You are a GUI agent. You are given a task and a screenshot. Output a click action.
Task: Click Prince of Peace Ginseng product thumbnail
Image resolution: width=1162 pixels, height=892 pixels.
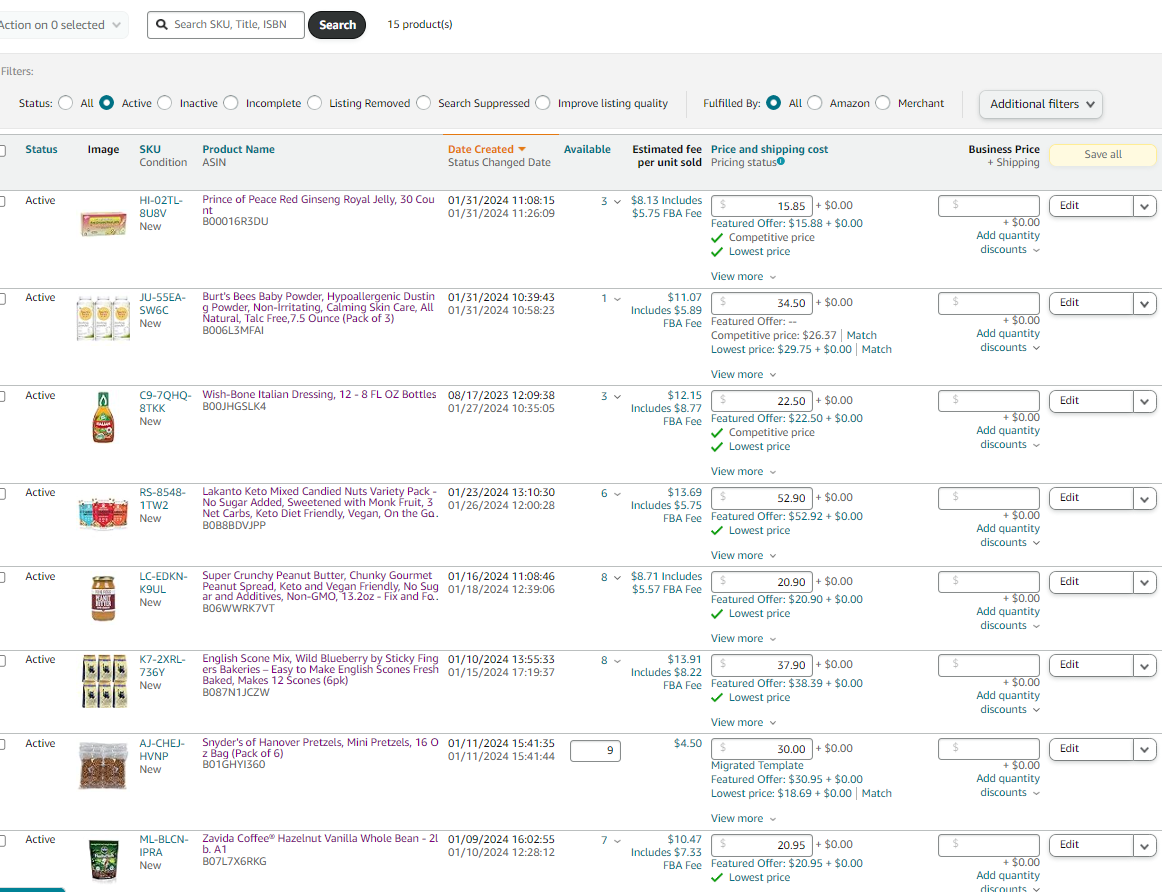click(x=104, y=223)
